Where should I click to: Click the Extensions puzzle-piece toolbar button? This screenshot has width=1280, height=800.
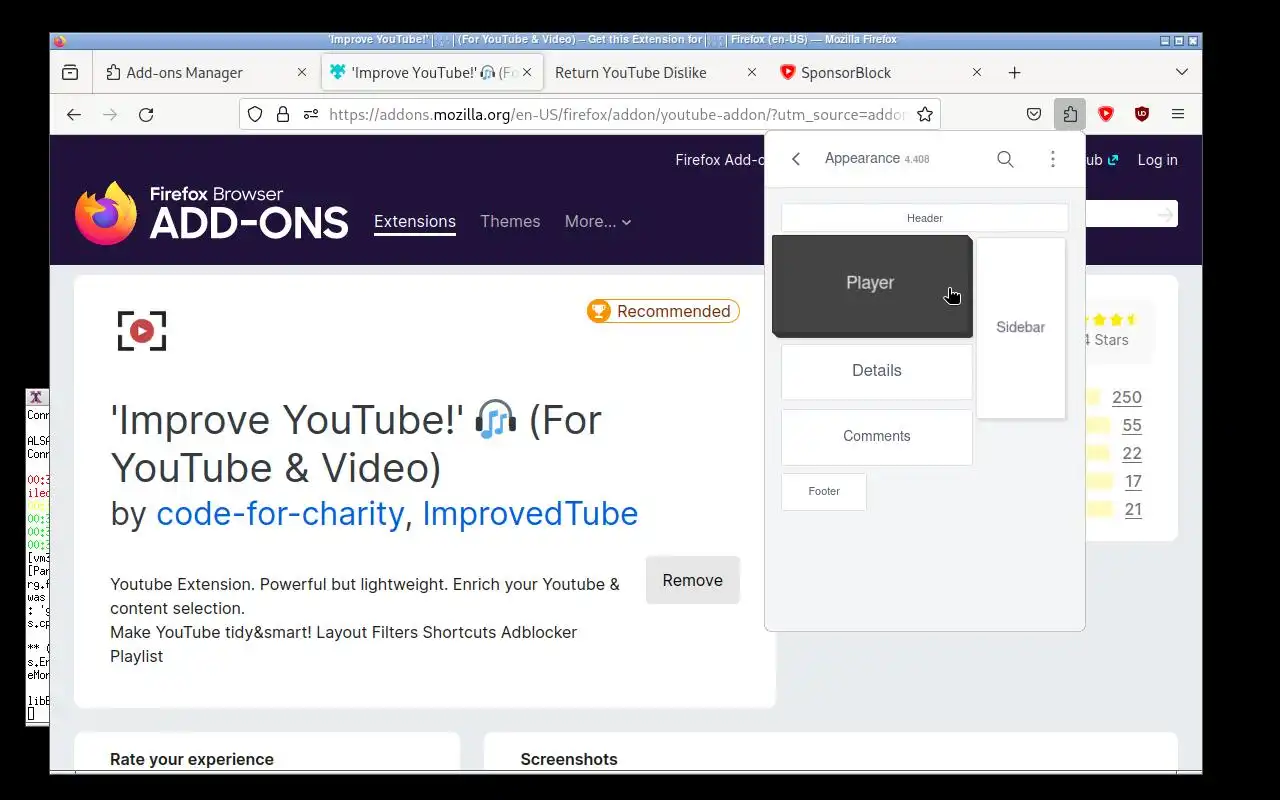click(x=1070, y=114)
